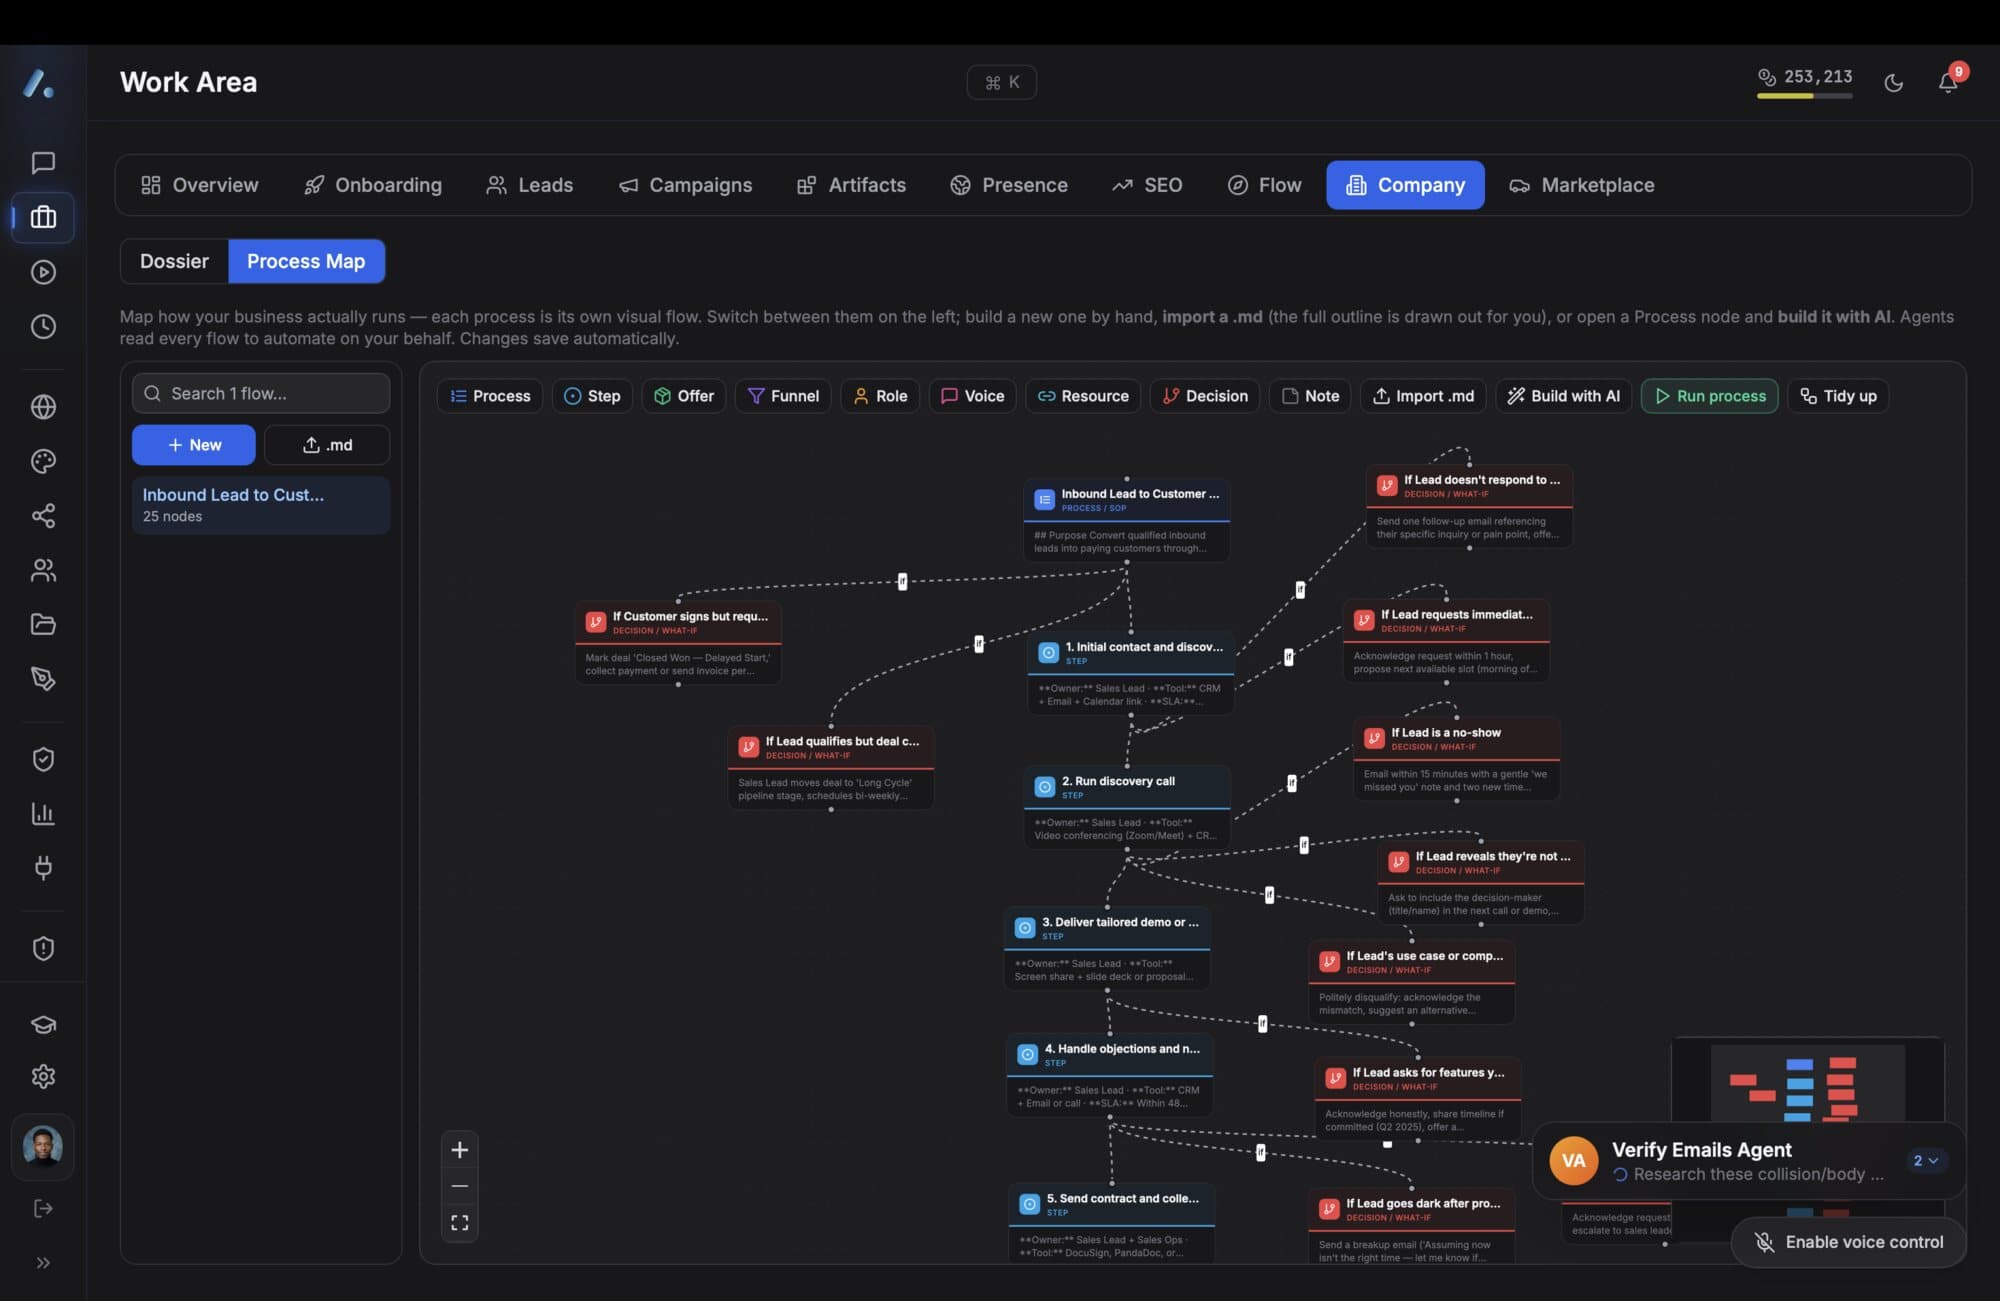Expand the Verify Emails Agent count dropdown

[1926, 1161]
